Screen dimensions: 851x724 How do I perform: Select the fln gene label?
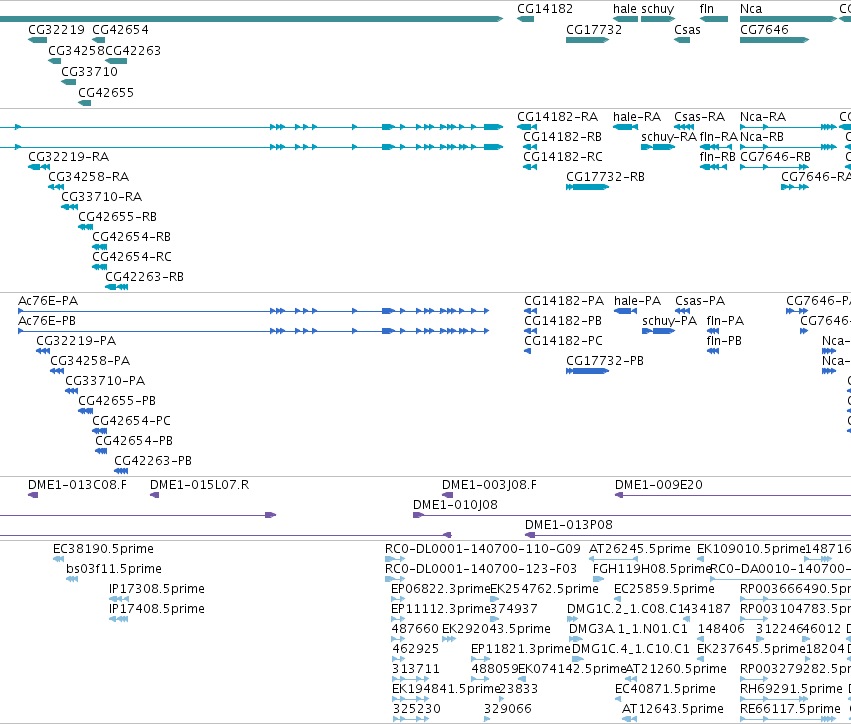point(707,9)
